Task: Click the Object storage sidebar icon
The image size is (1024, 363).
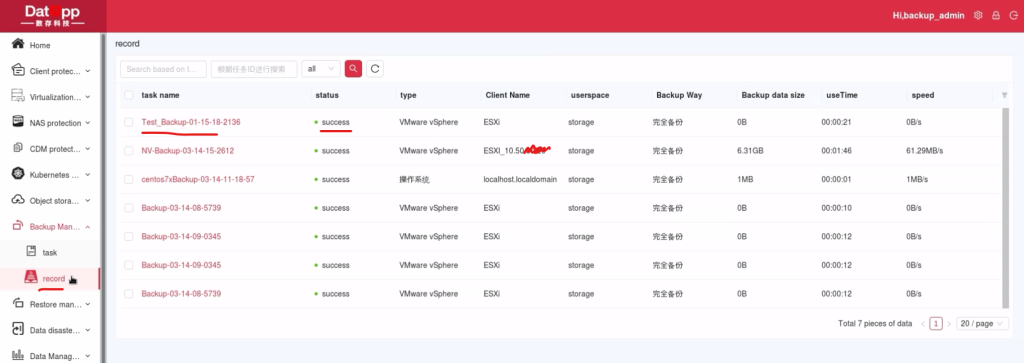Action: pos(18,200)
